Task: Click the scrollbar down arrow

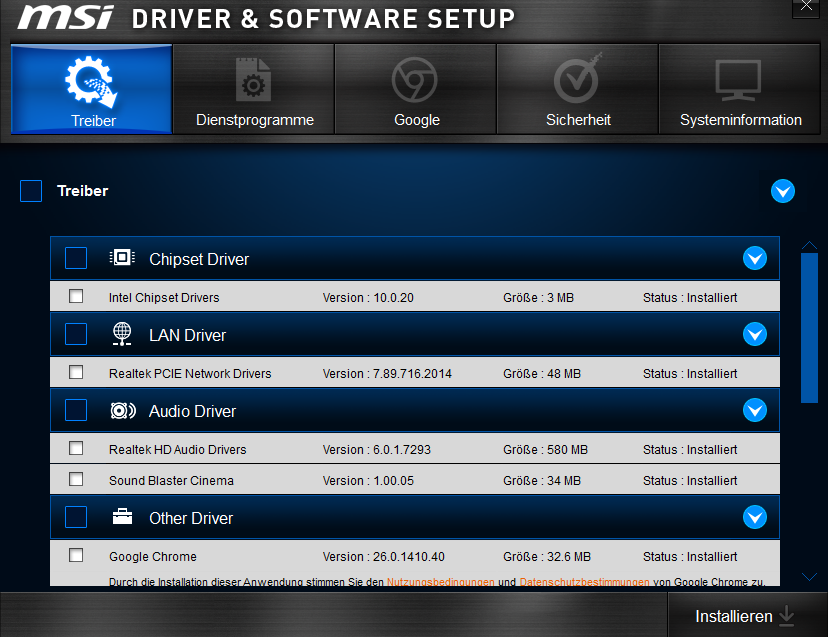Action: (x=809, y=576)
